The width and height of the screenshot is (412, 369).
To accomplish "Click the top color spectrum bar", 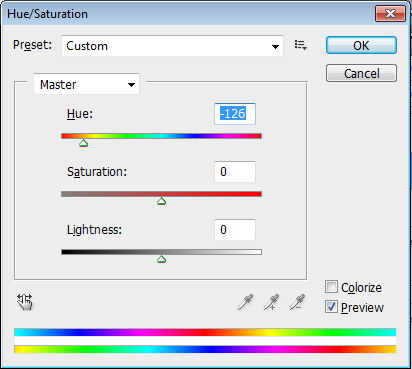I will coord(205,332).
